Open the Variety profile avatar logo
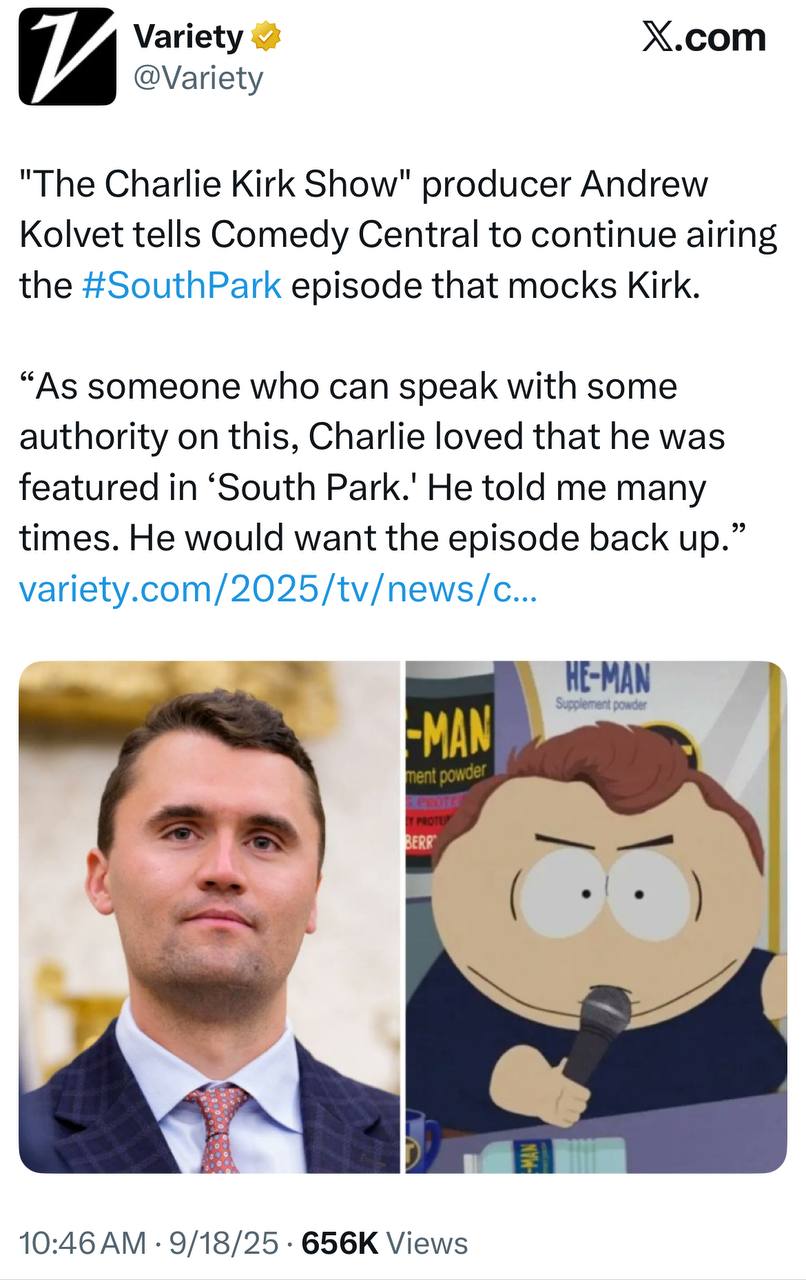Image resolution: width=806 pixels, height=1280 pixels. [68, 57]
